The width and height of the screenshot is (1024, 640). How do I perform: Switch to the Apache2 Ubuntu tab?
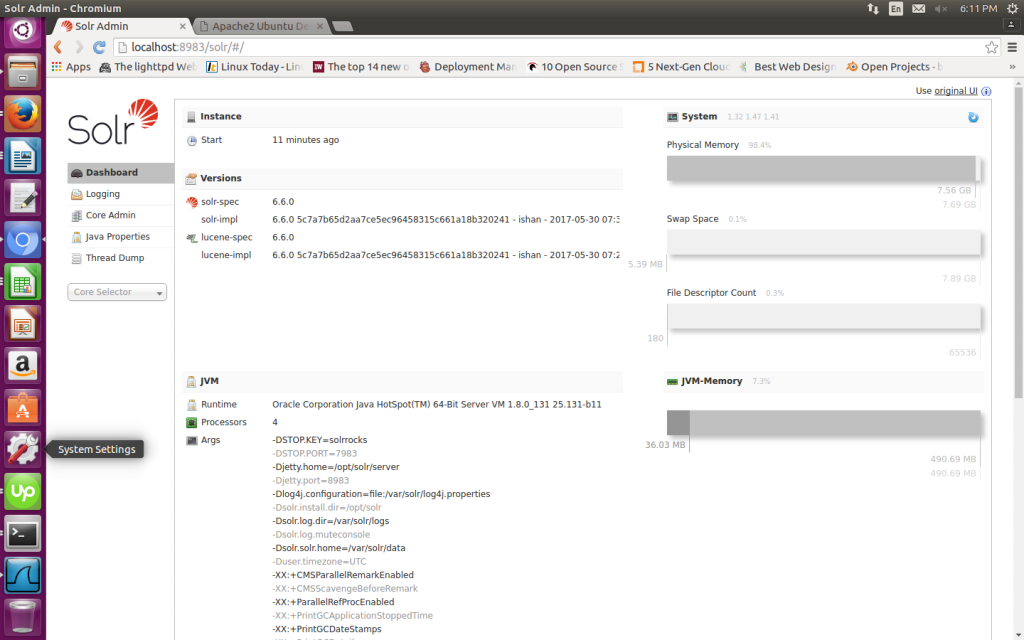tap(260, 26)
